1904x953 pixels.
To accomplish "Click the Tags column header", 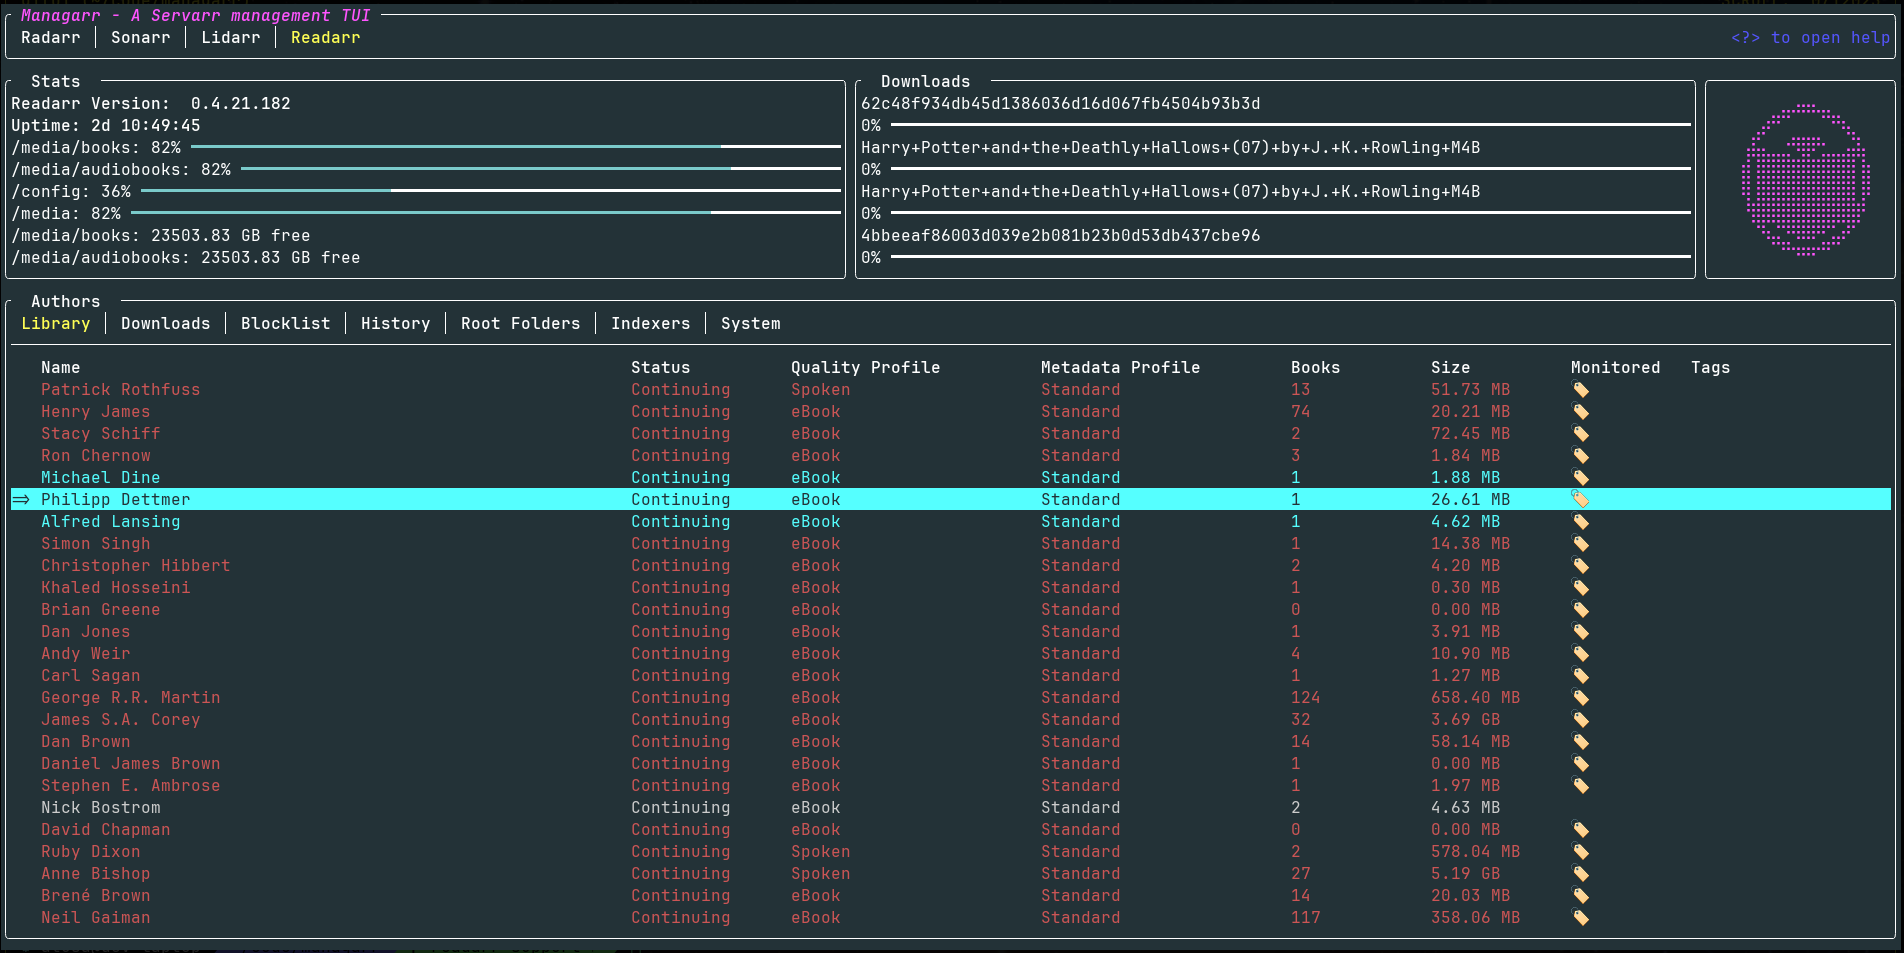I will (1710, 368).
